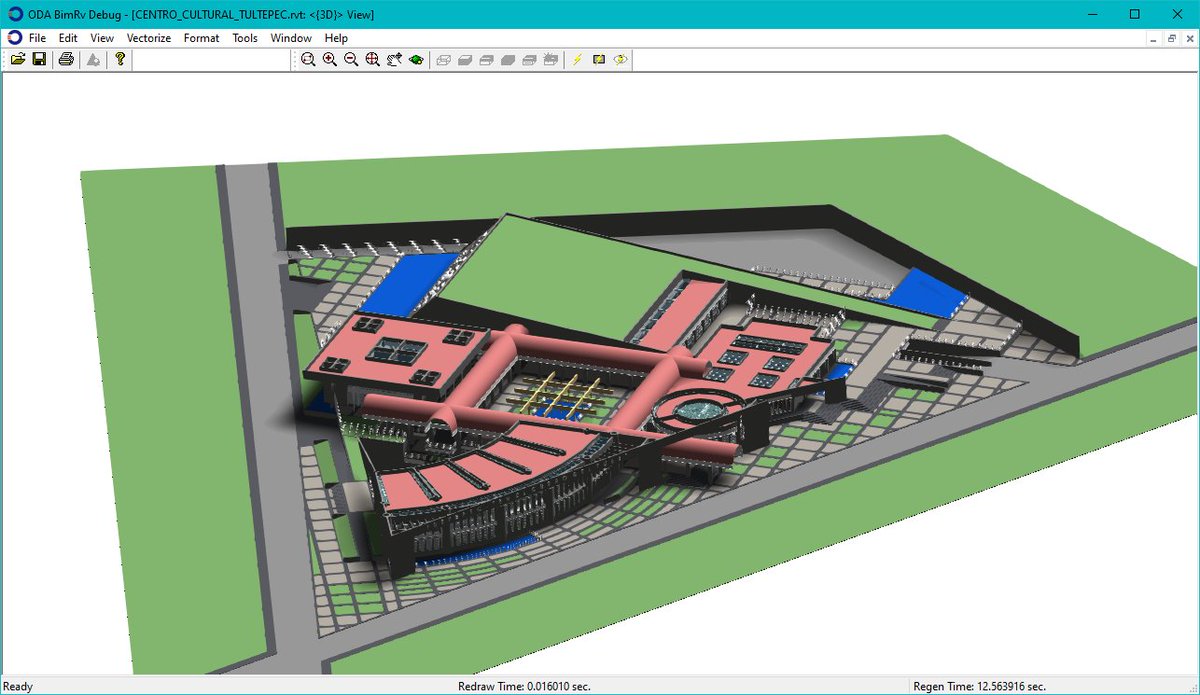Select the Zoom In tool
1200x695 pixels.
329,59
